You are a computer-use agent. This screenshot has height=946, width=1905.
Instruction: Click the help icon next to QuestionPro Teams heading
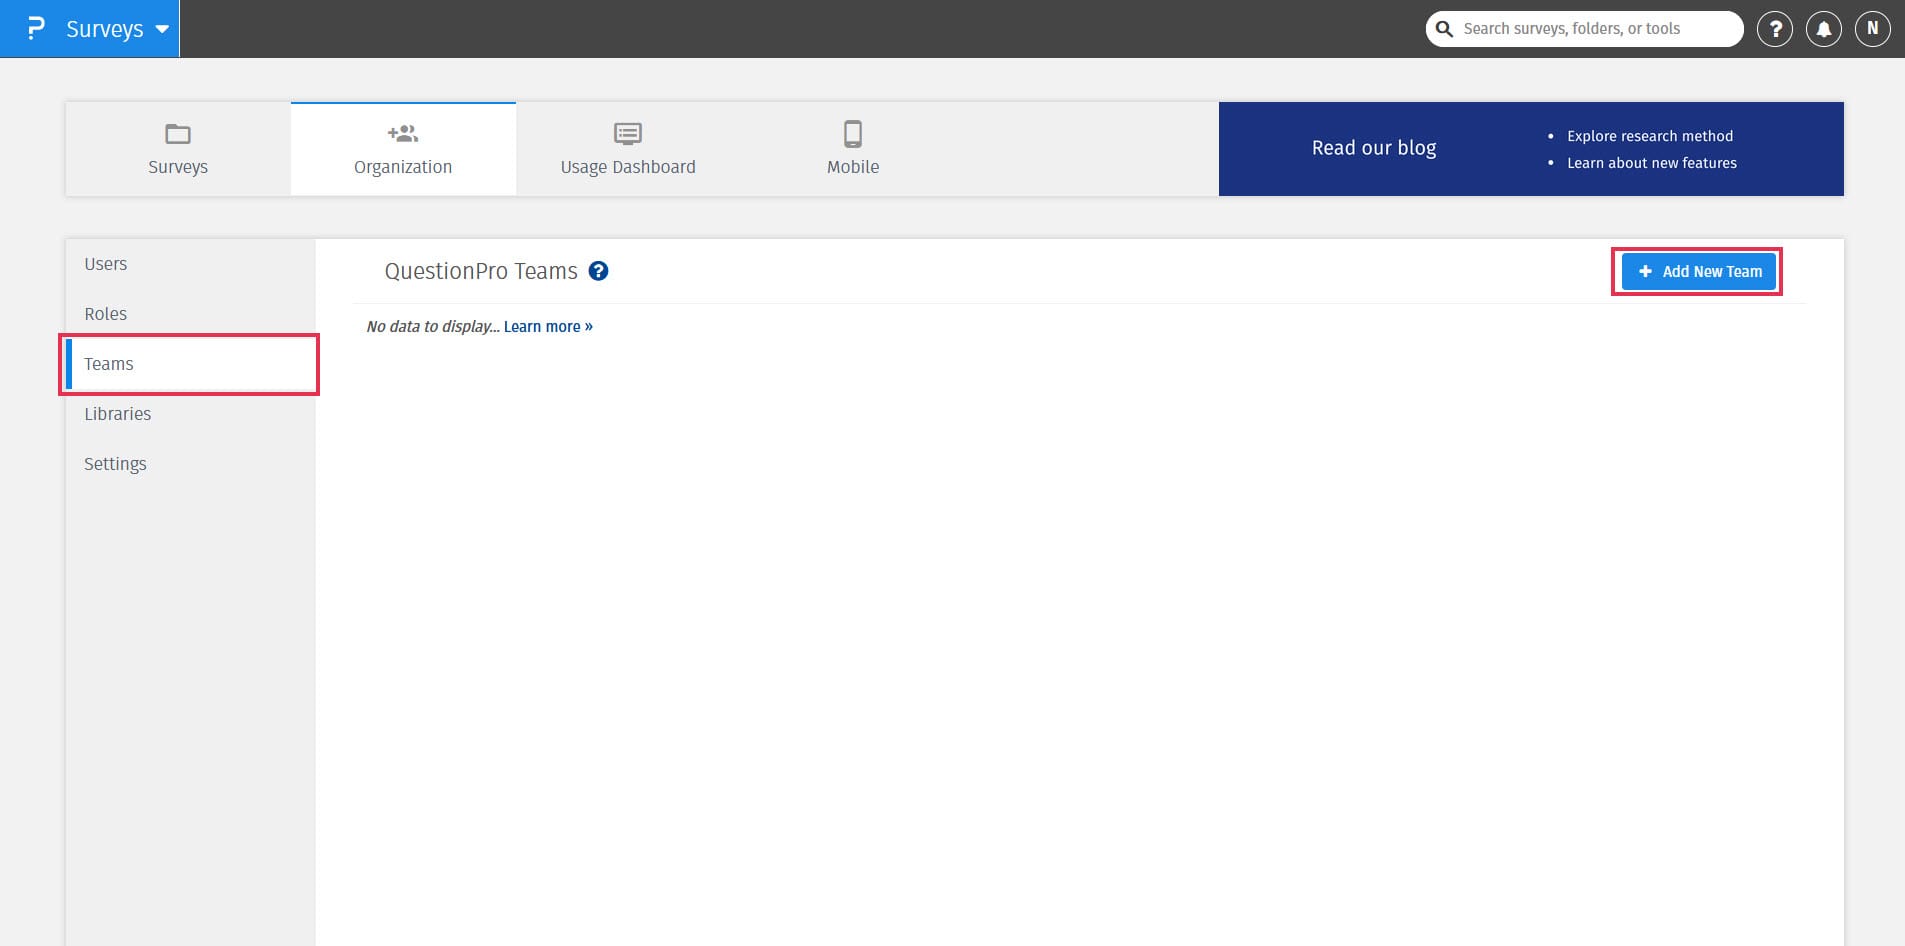(598, 271)
